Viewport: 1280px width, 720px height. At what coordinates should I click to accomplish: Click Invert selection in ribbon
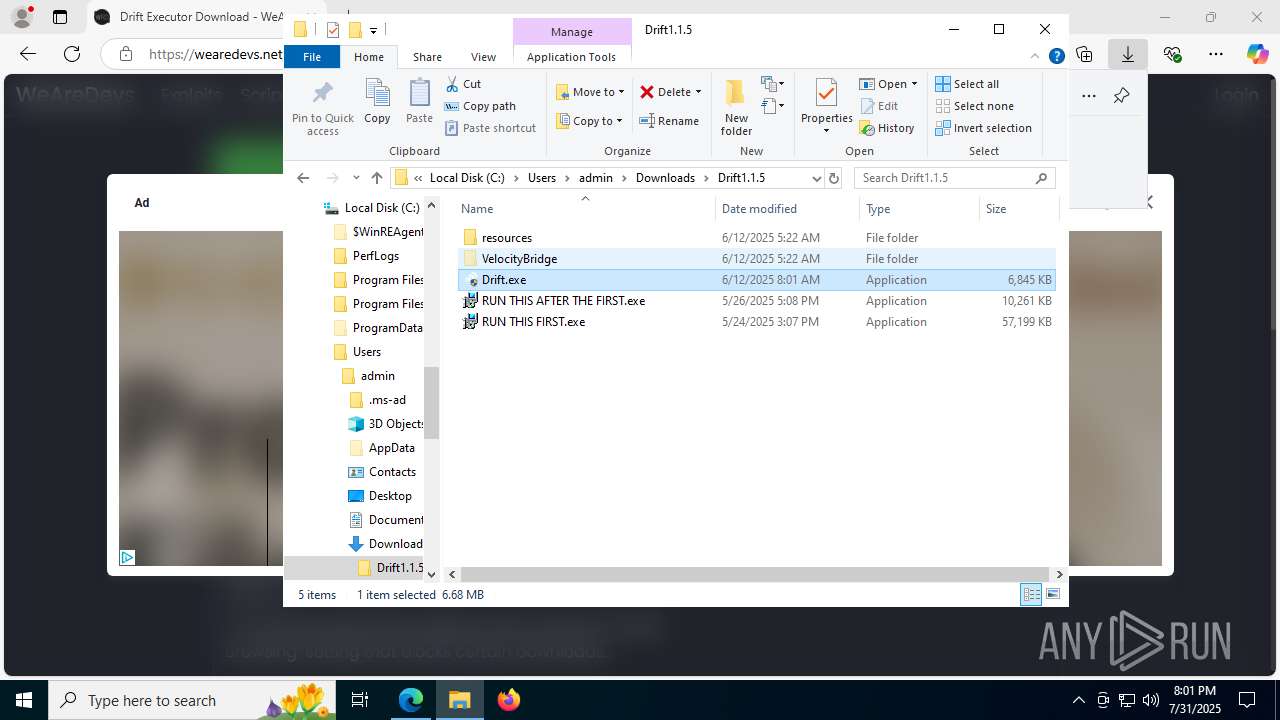pos(983,128)
